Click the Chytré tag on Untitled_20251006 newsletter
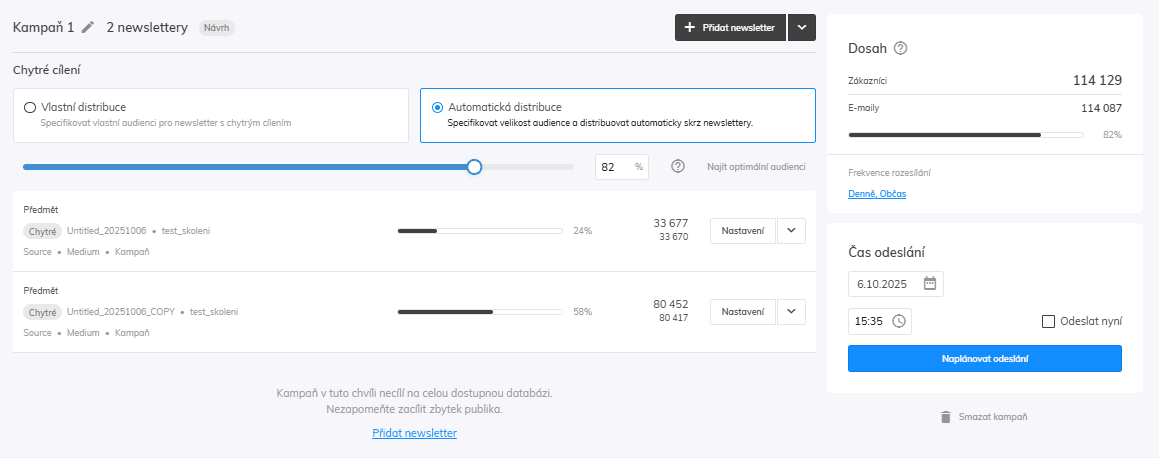The width and height of the screenshot is (1159, 458). [43, 231]
